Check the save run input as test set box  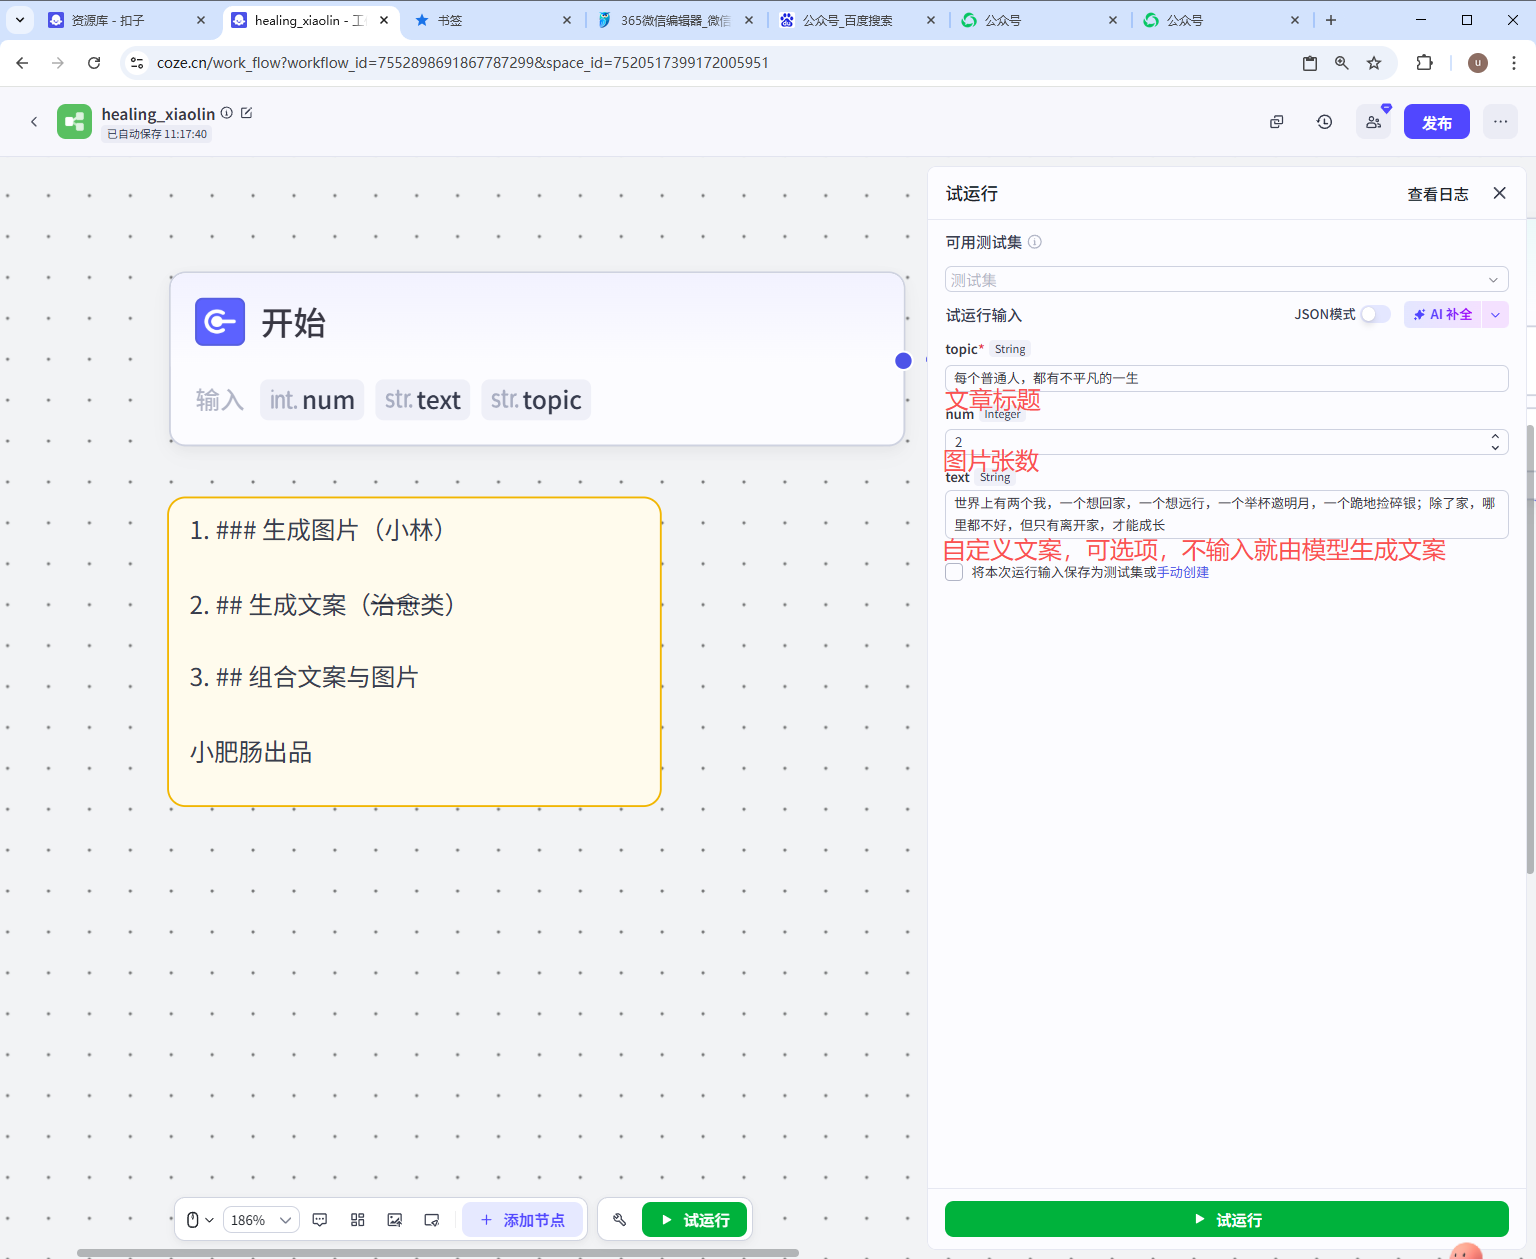954,572
